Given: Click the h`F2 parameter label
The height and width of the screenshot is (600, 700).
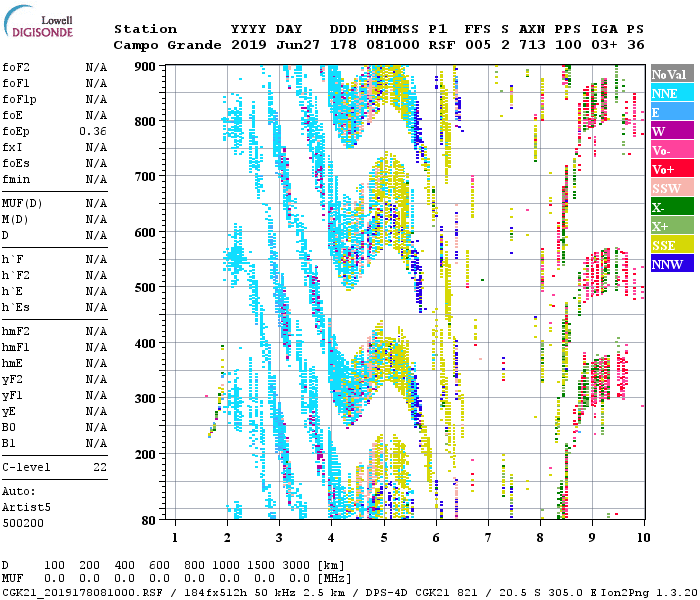Looking at the screenshot, I should (x=16, y=275).
